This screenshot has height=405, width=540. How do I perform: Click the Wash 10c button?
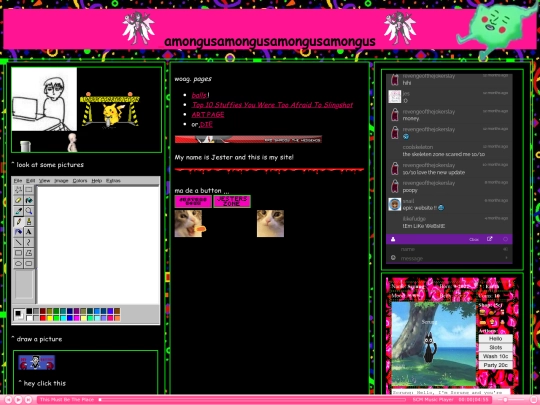(x=496, y=356)
